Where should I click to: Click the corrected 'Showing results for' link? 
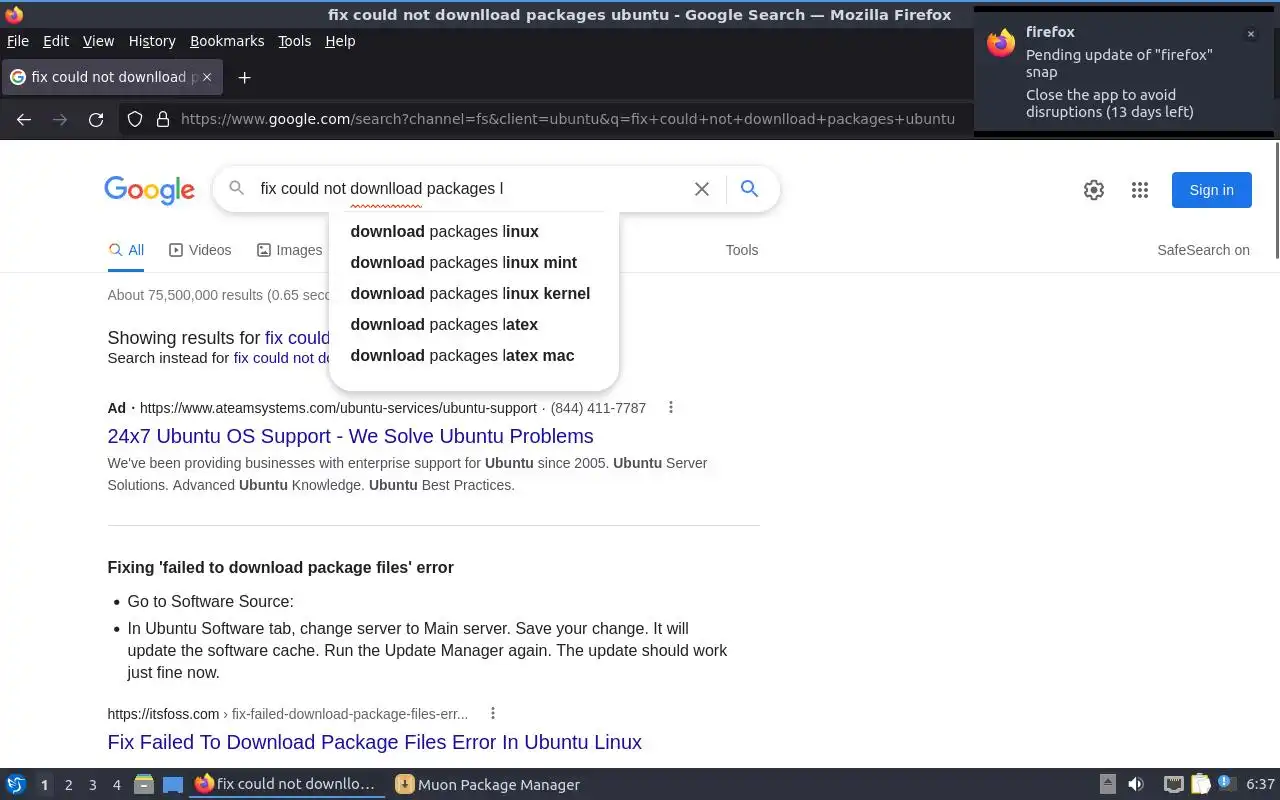(297, 338)
